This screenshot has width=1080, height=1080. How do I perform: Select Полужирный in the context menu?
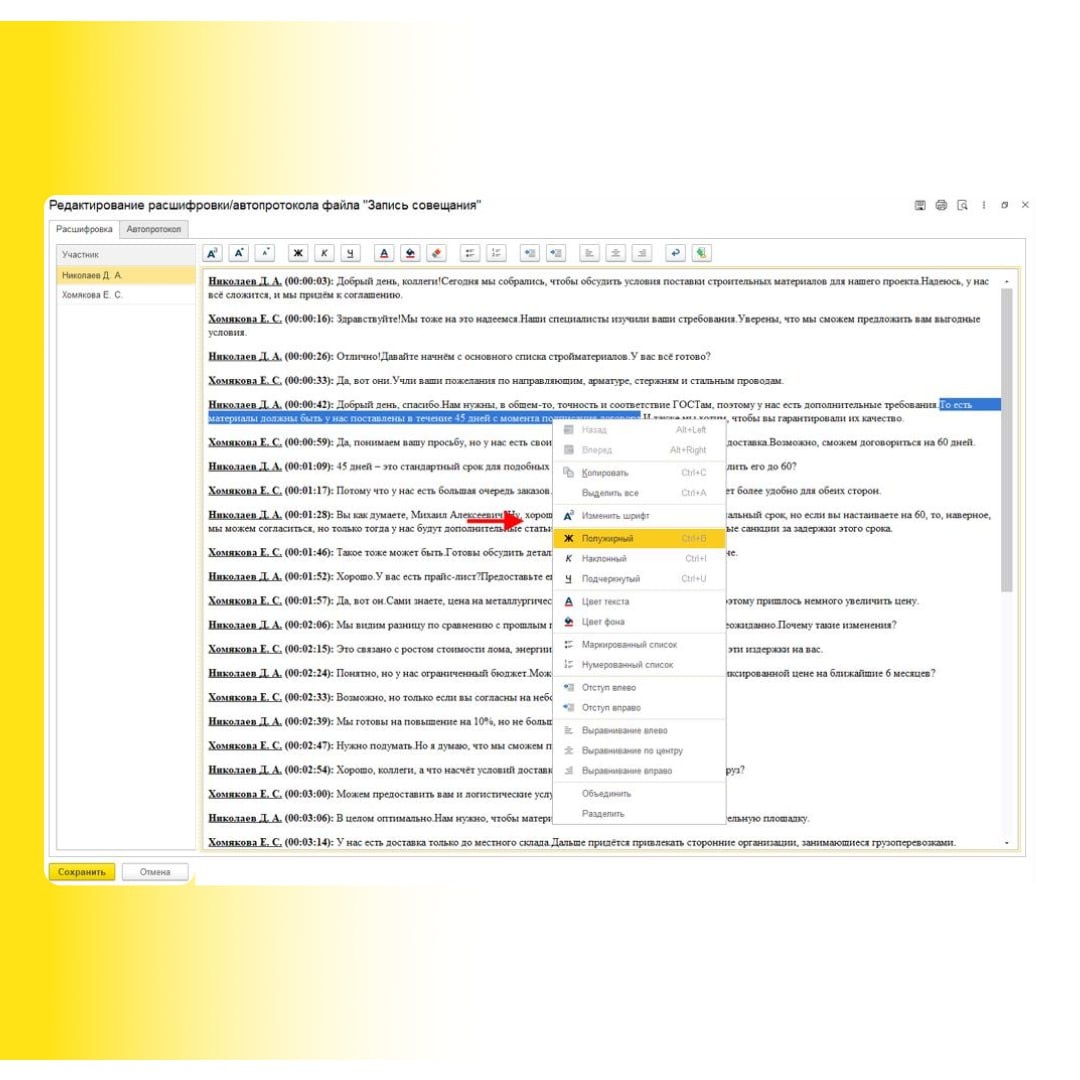(639, 539)
